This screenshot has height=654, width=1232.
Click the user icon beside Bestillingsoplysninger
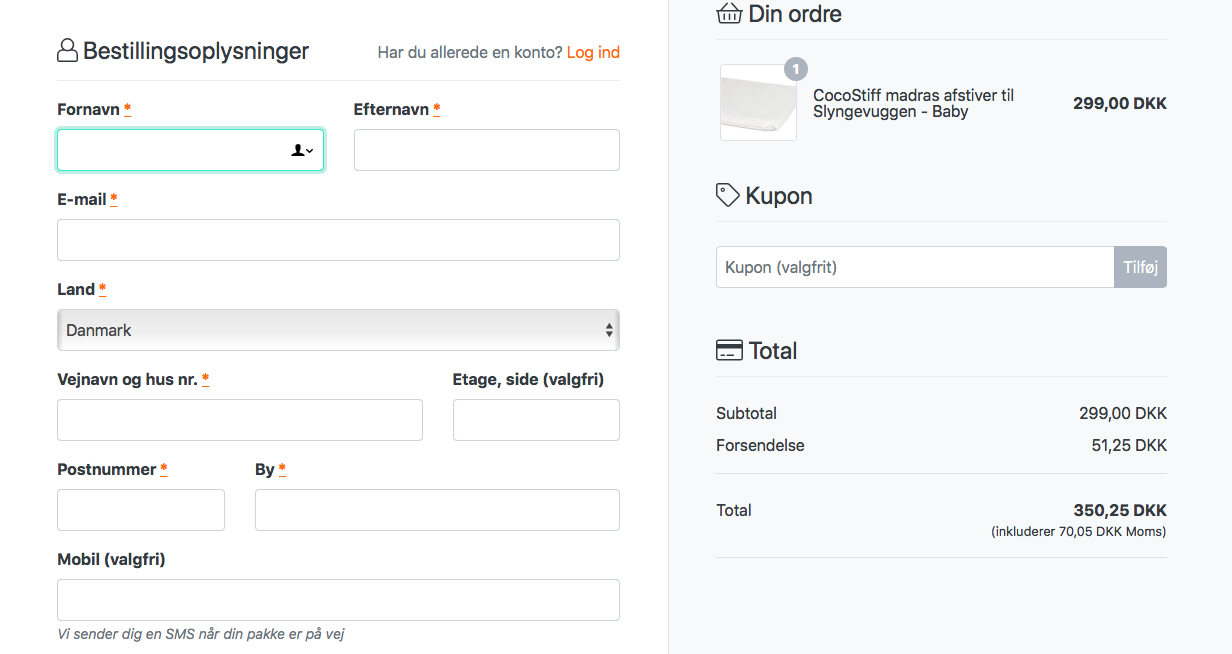click(67, 51)
